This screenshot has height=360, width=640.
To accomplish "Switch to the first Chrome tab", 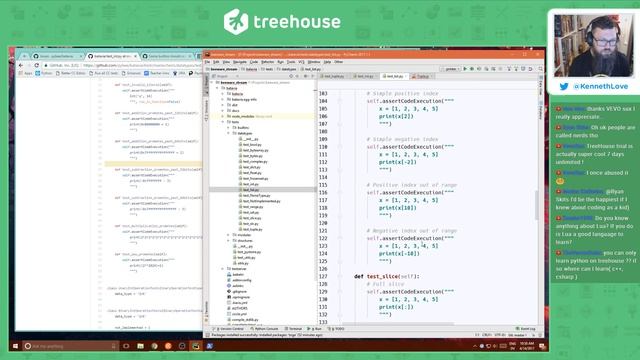I will click(57, 56).
